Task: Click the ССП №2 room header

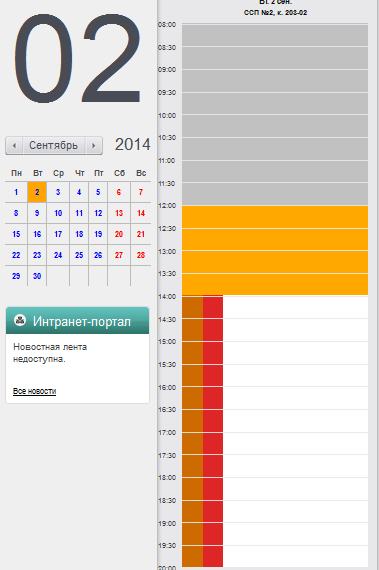Action: coord(275,13)
